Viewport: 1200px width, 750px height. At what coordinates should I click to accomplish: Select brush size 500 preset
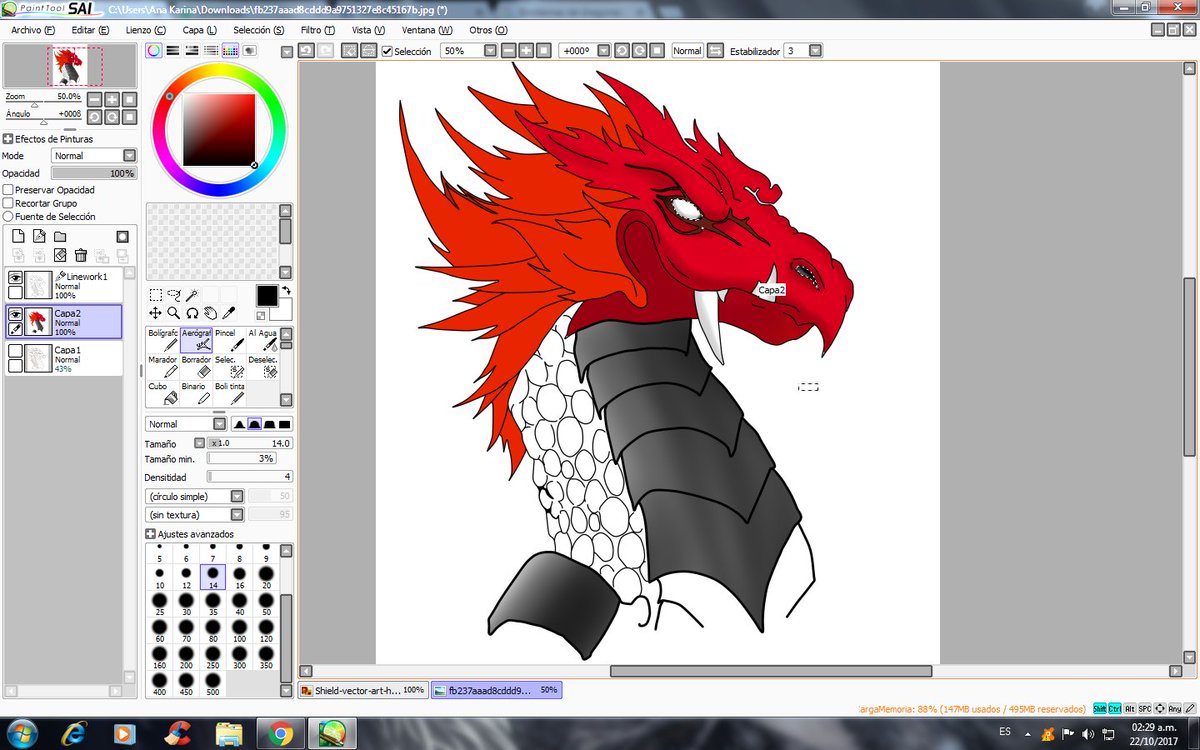213,683
